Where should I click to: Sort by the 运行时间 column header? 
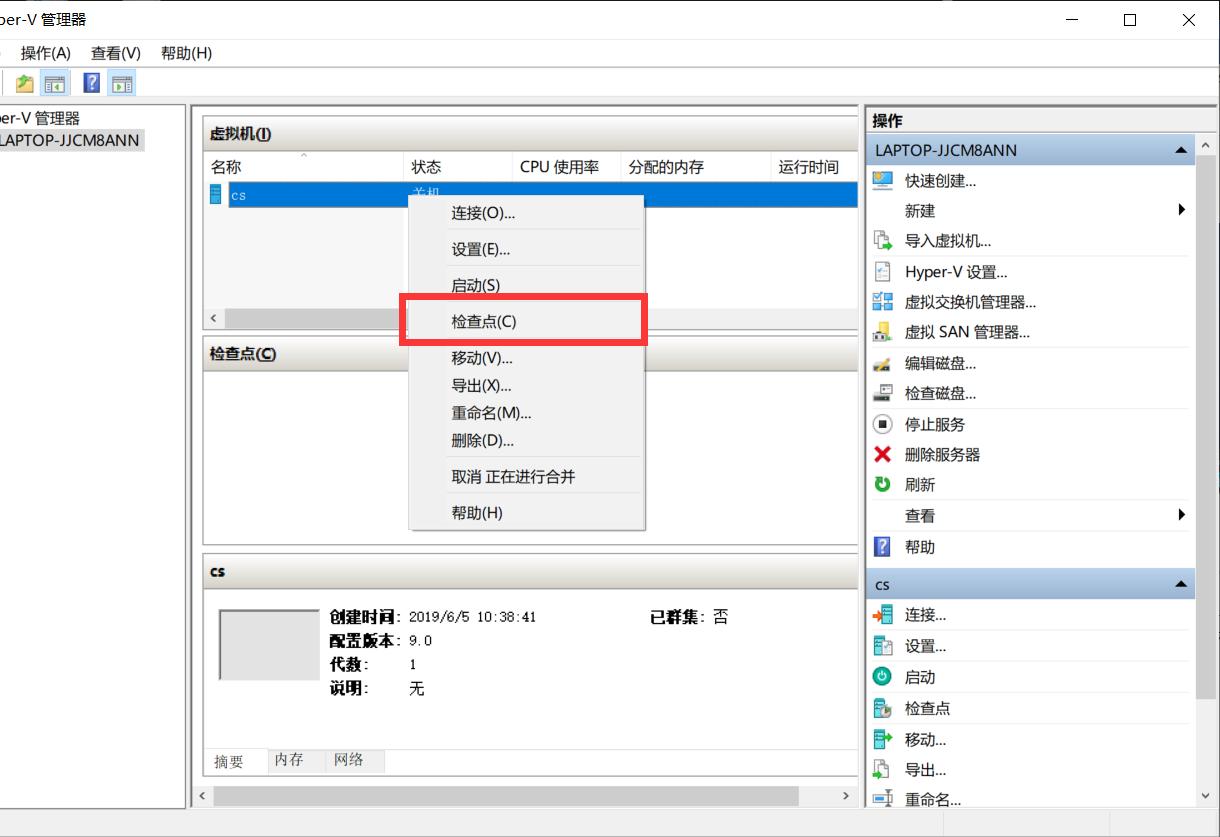point(815,167)
